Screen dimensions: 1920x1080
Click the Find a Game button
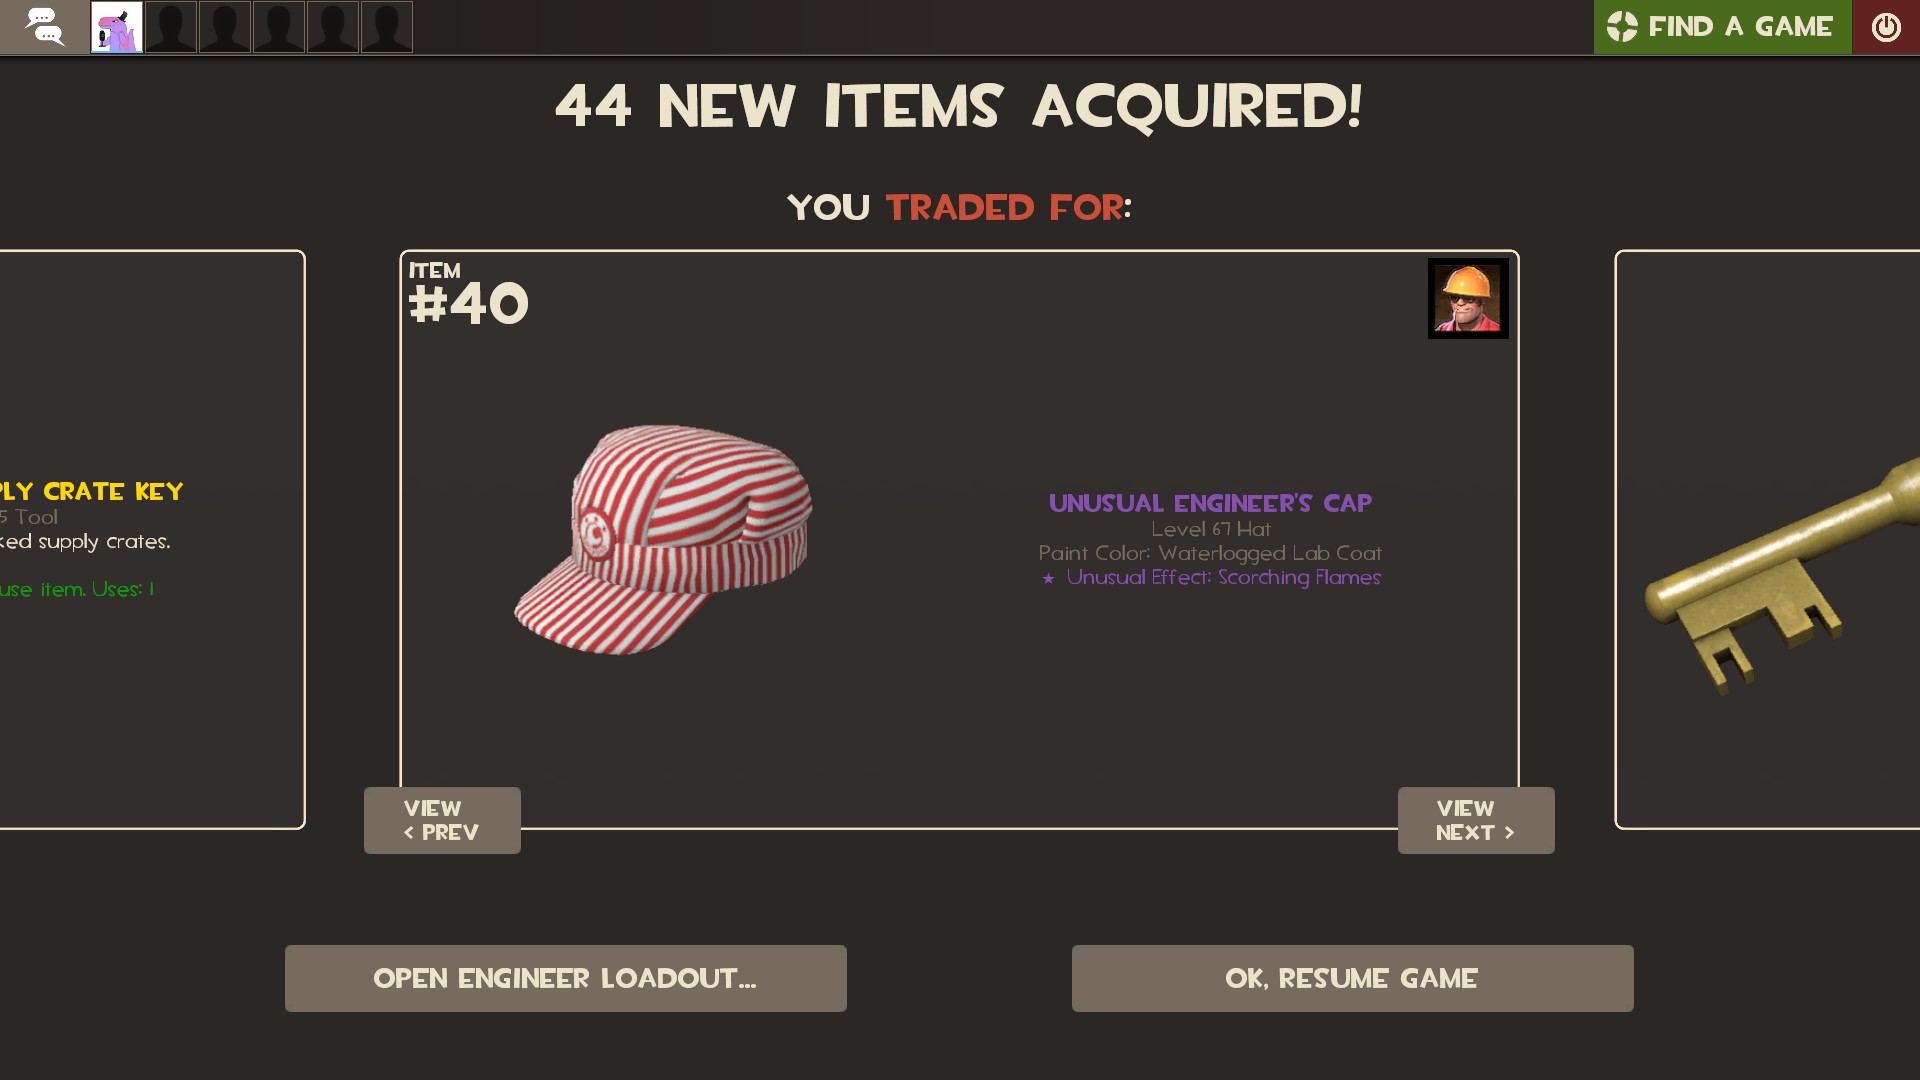pyautogui.click(x=1722, y=27)
